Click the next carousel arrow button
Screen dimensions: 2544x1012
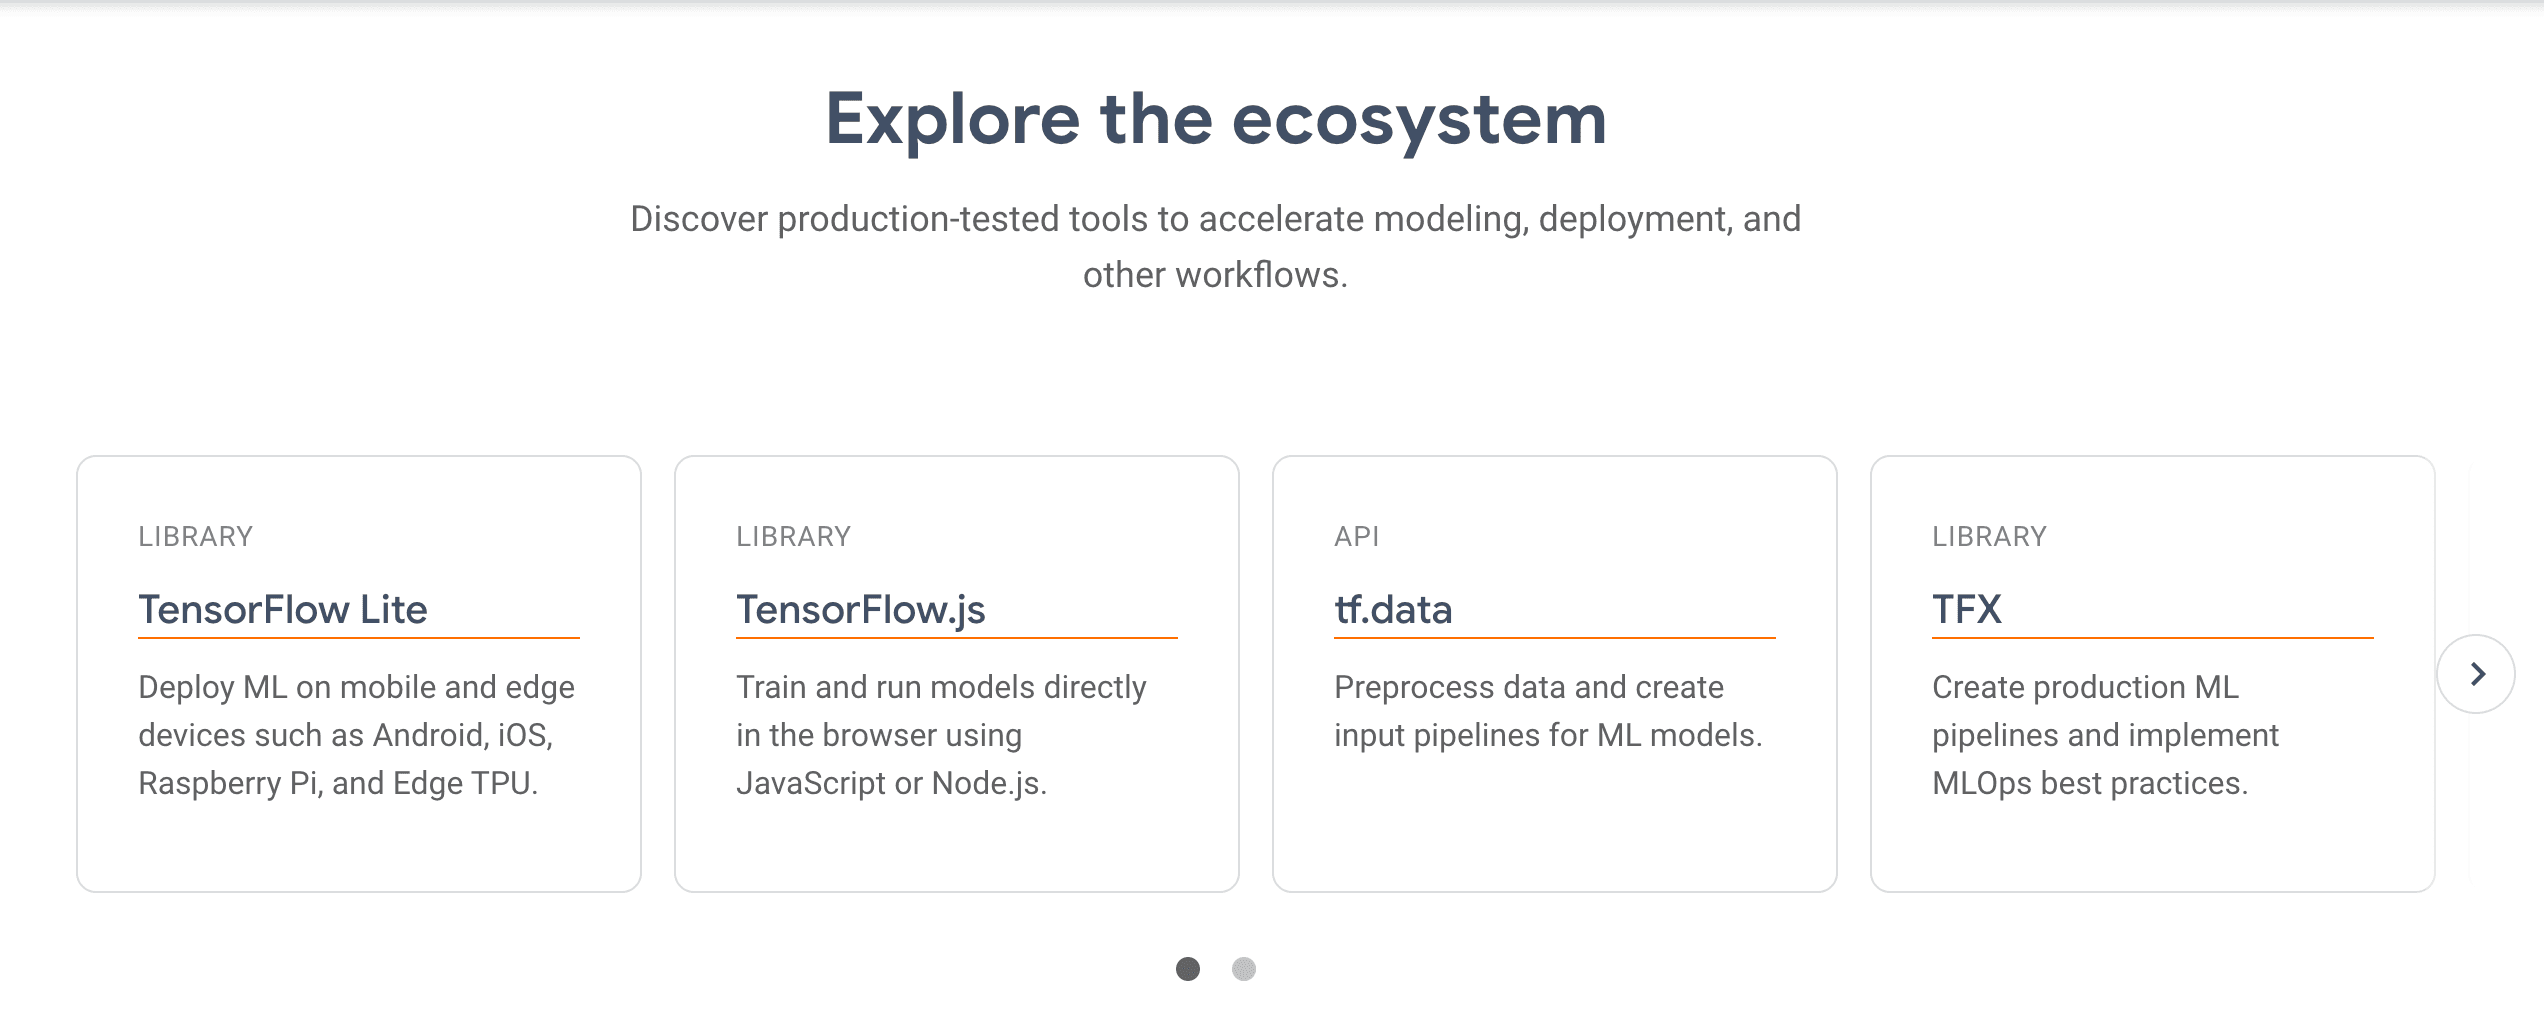[x=2475, y=674]
